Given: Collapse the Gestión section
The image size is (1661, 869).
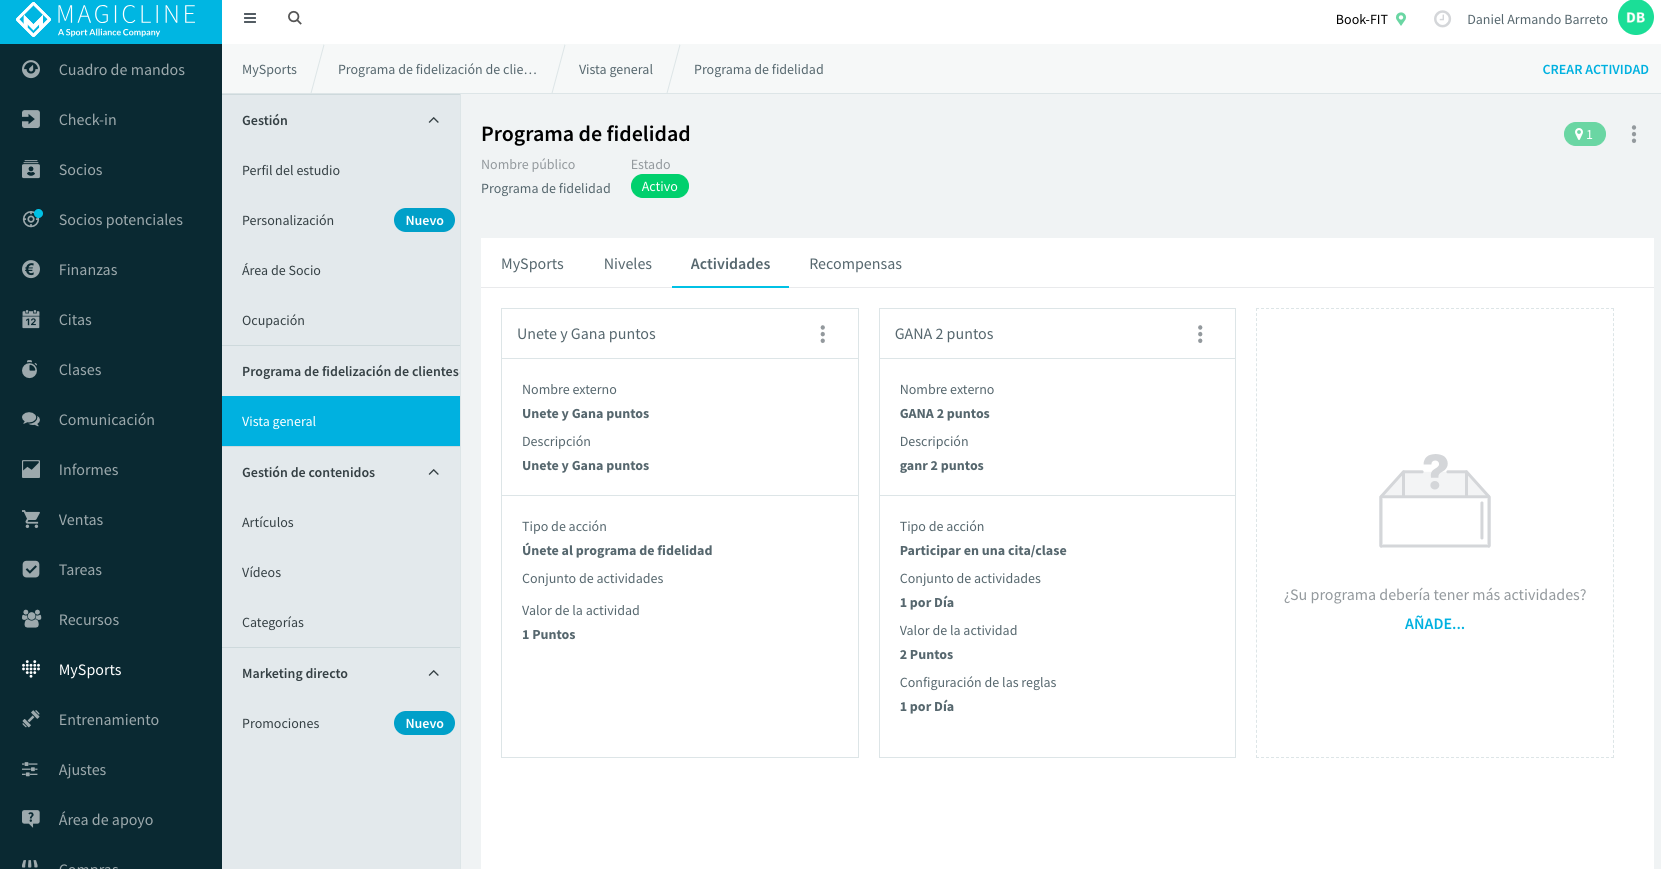Looking at the screenshot, I should coord(434,120).
